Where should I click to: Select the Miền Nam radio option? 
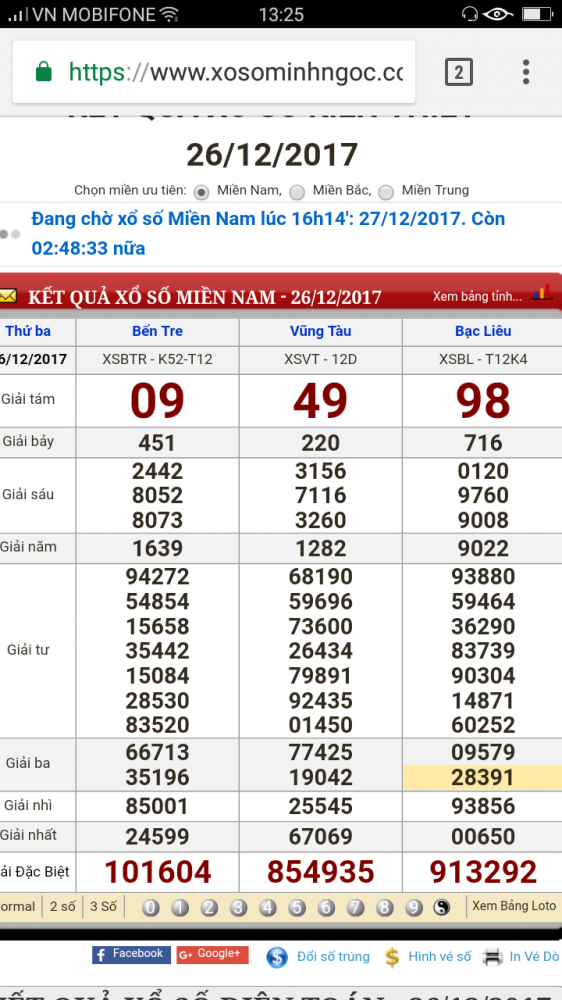pyautogui.click(x=202, y=191)
